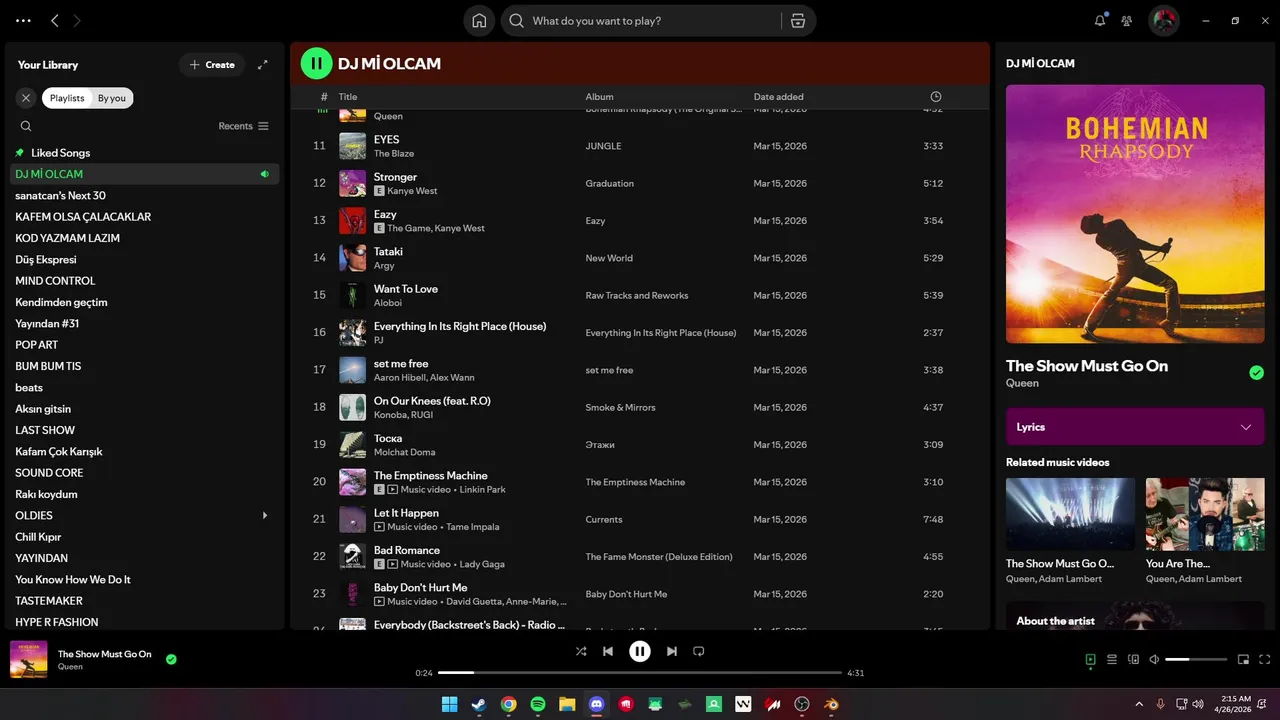Image resolution: width=1280 pixels, height=720 pixels.
Task: Select the Playlists filter chip
Action: pyautogui.click(x=67, y=98)
